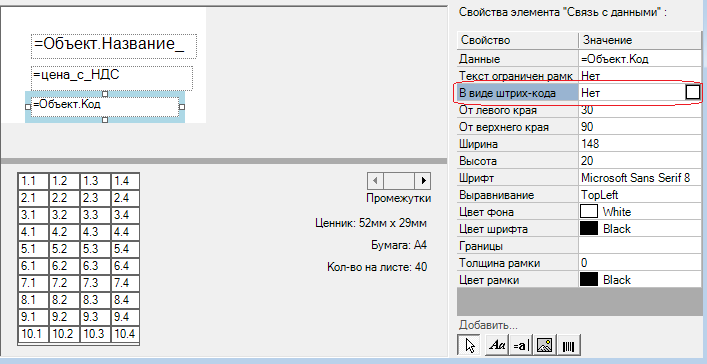Add a static text label element
Viewport: 707px width, 364px height.
point(497,345)
